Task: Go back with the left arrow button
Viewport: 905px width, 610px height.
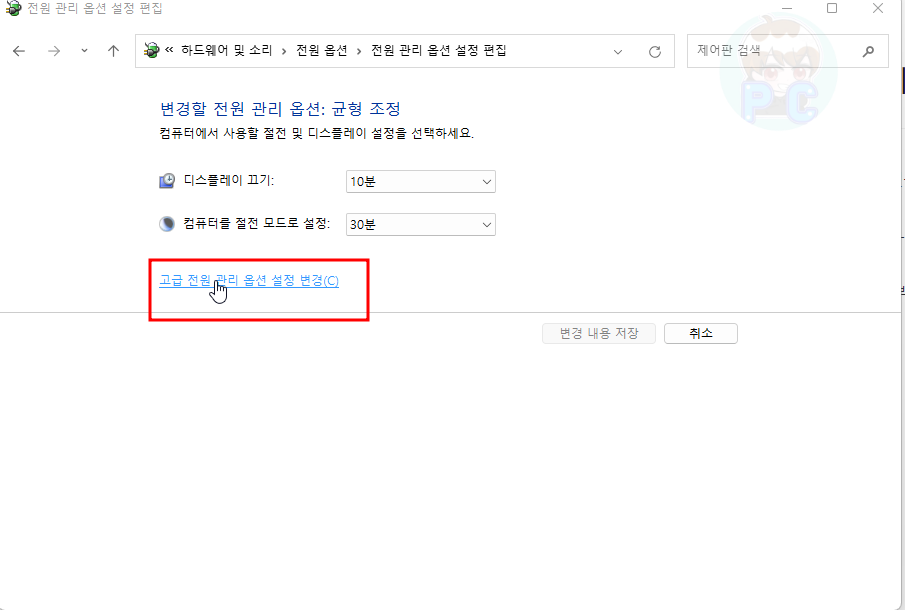Action: coord(19,51)
